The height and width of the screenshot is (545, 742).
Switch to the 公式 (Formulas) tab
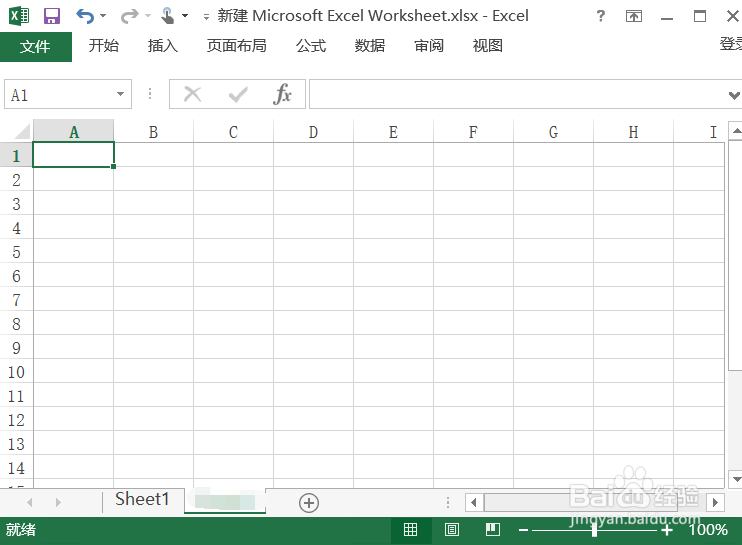(311, 46)
